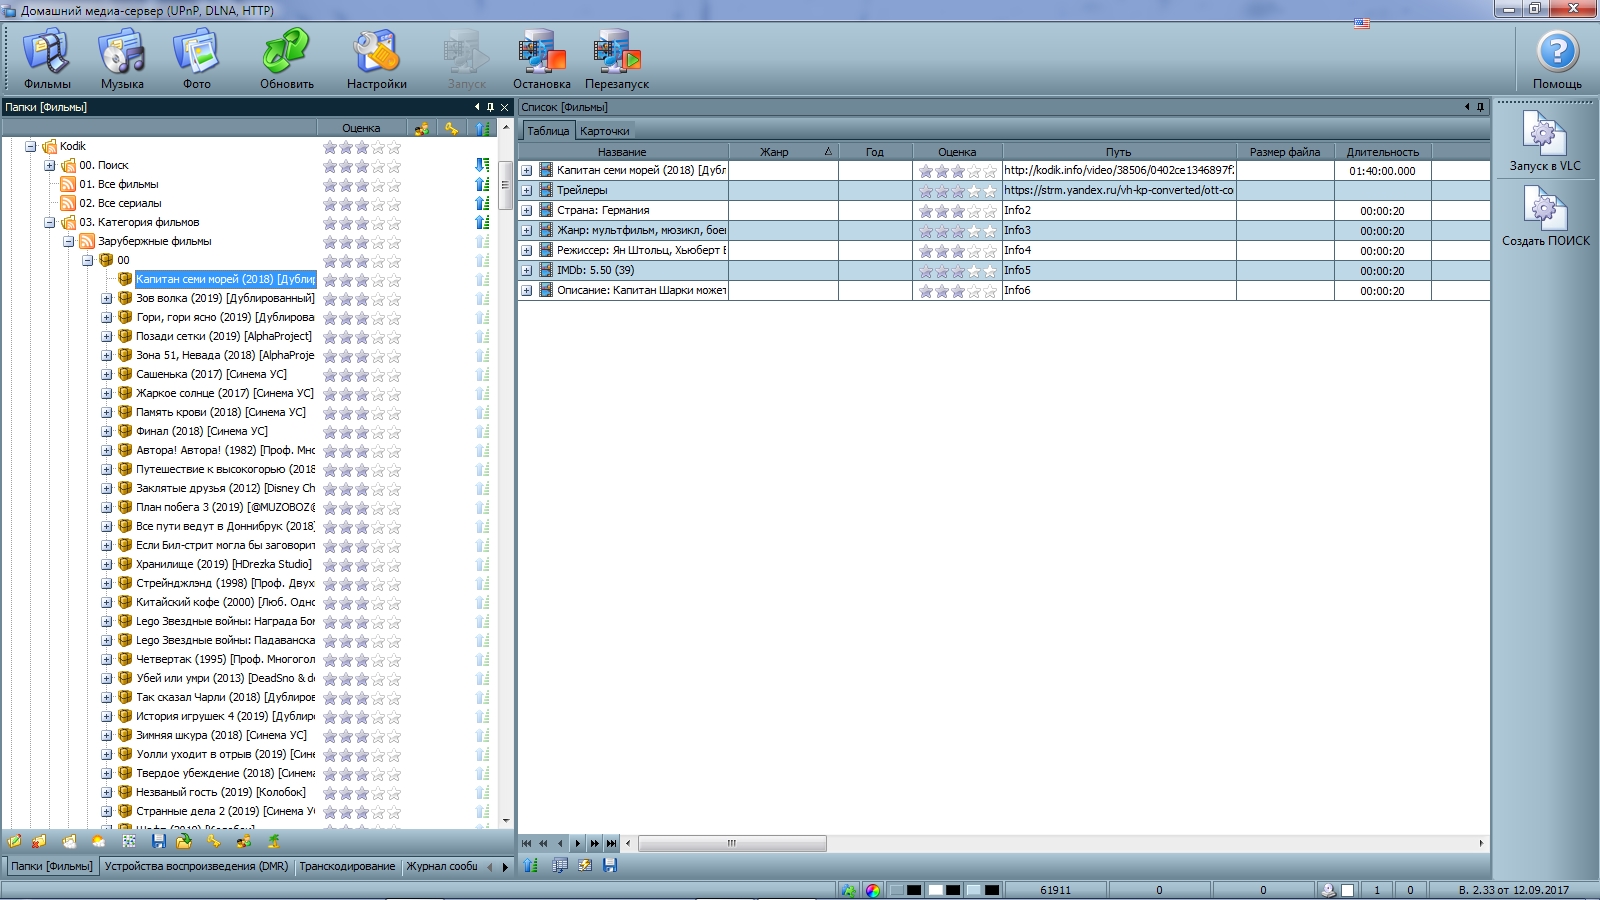This screenshot has width=1600, height=900.
Task: Click Запуск в VLC icon
Action: [x=1544, y=141]
